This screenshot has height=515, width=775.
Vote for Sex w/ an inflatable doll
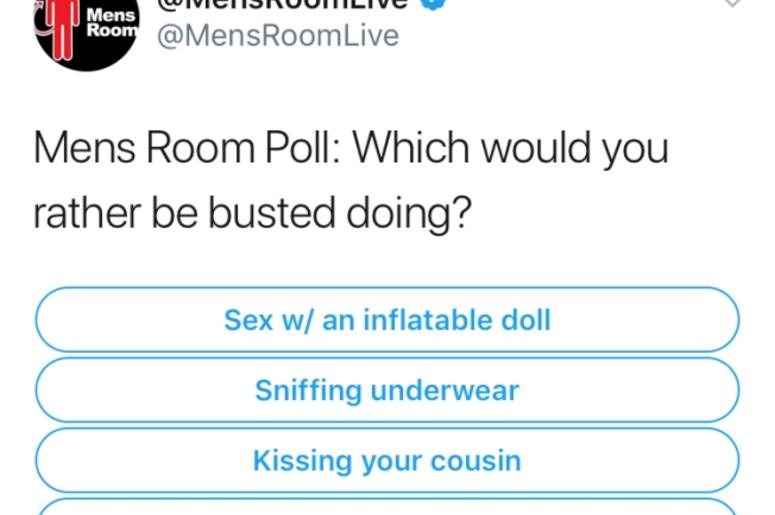point(388,320)
